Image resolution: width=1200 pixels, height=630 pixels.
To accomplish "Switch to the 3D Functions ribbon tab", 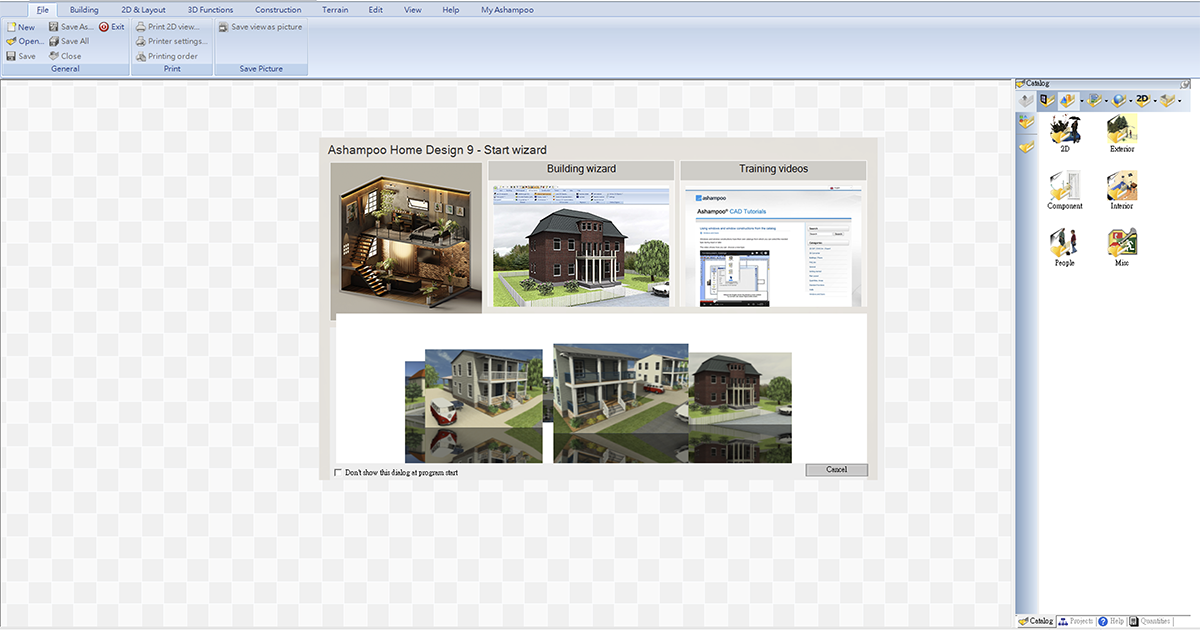I will click(210, 9).
